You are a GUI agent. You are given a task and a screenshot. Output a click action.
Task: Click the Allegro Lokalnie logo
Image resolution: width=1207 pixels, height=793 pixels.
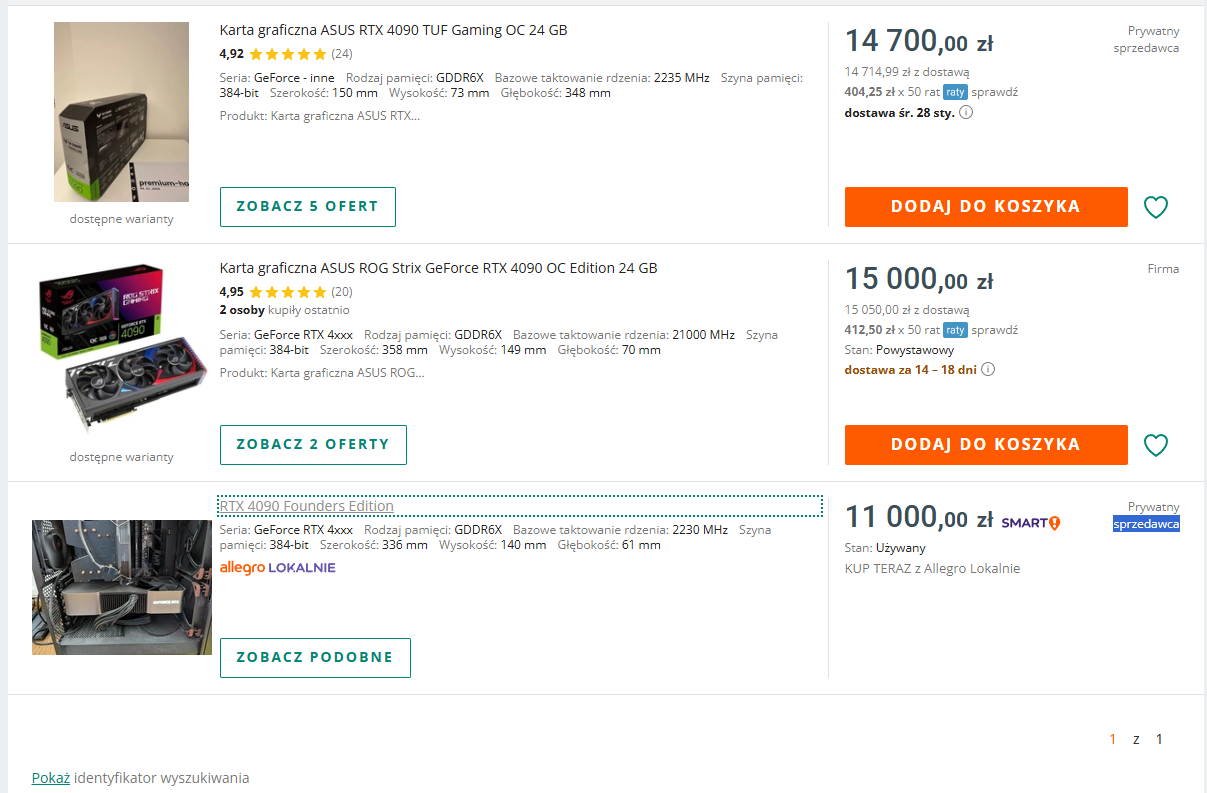277,567
